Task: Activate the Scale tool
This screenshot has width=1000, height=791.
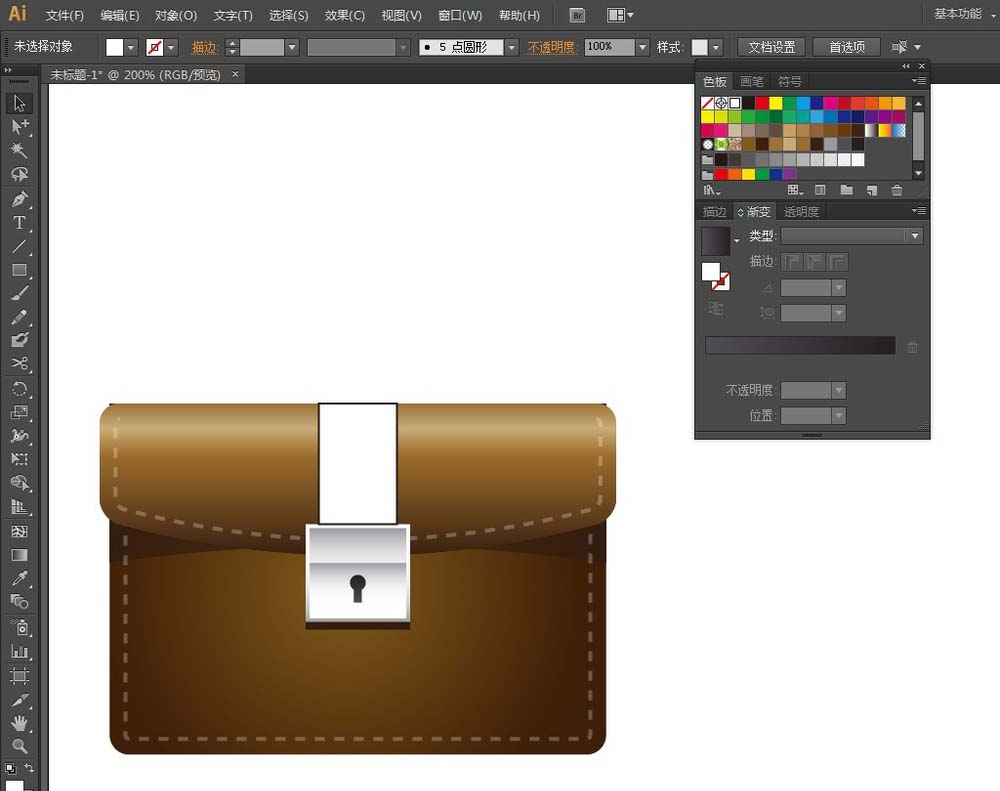Action: click(x=19, y=412)
